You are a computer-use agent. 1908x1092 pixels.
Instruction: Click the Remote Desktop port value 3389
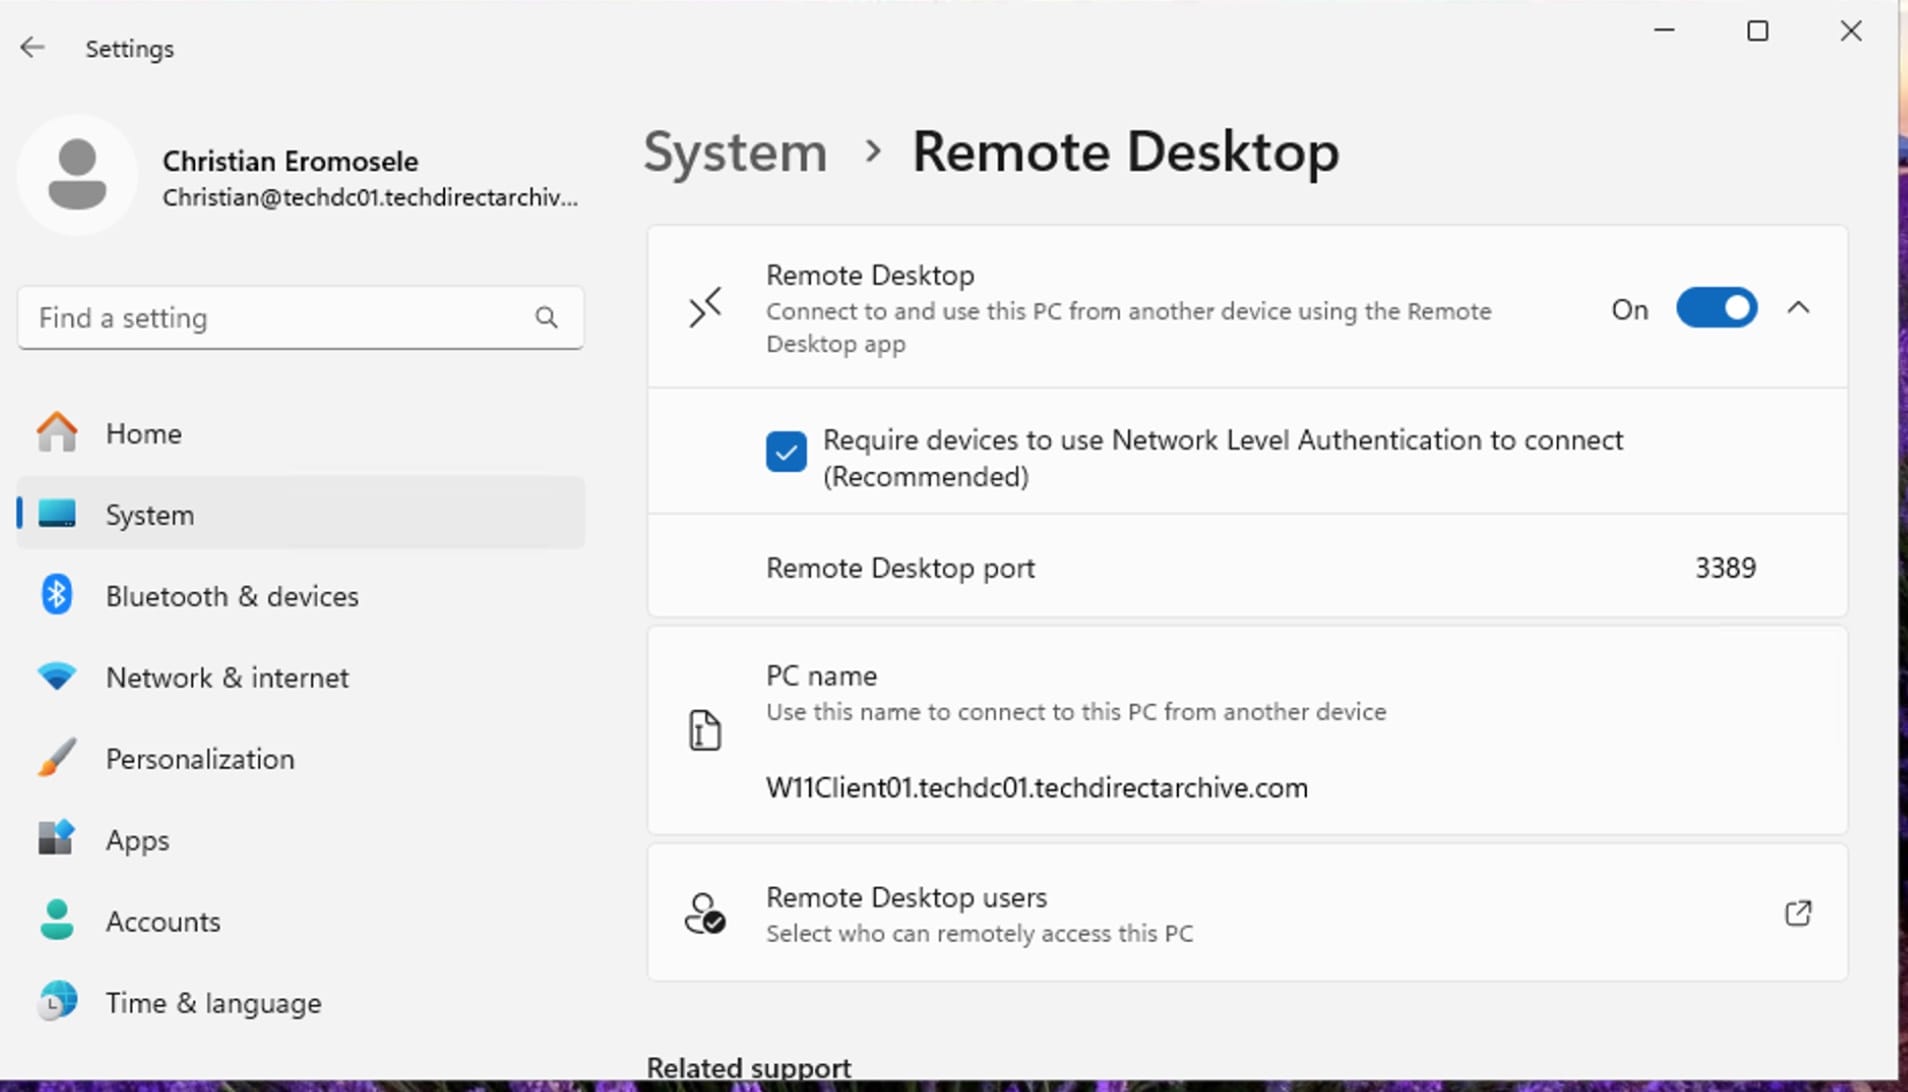click(1725, 567)
